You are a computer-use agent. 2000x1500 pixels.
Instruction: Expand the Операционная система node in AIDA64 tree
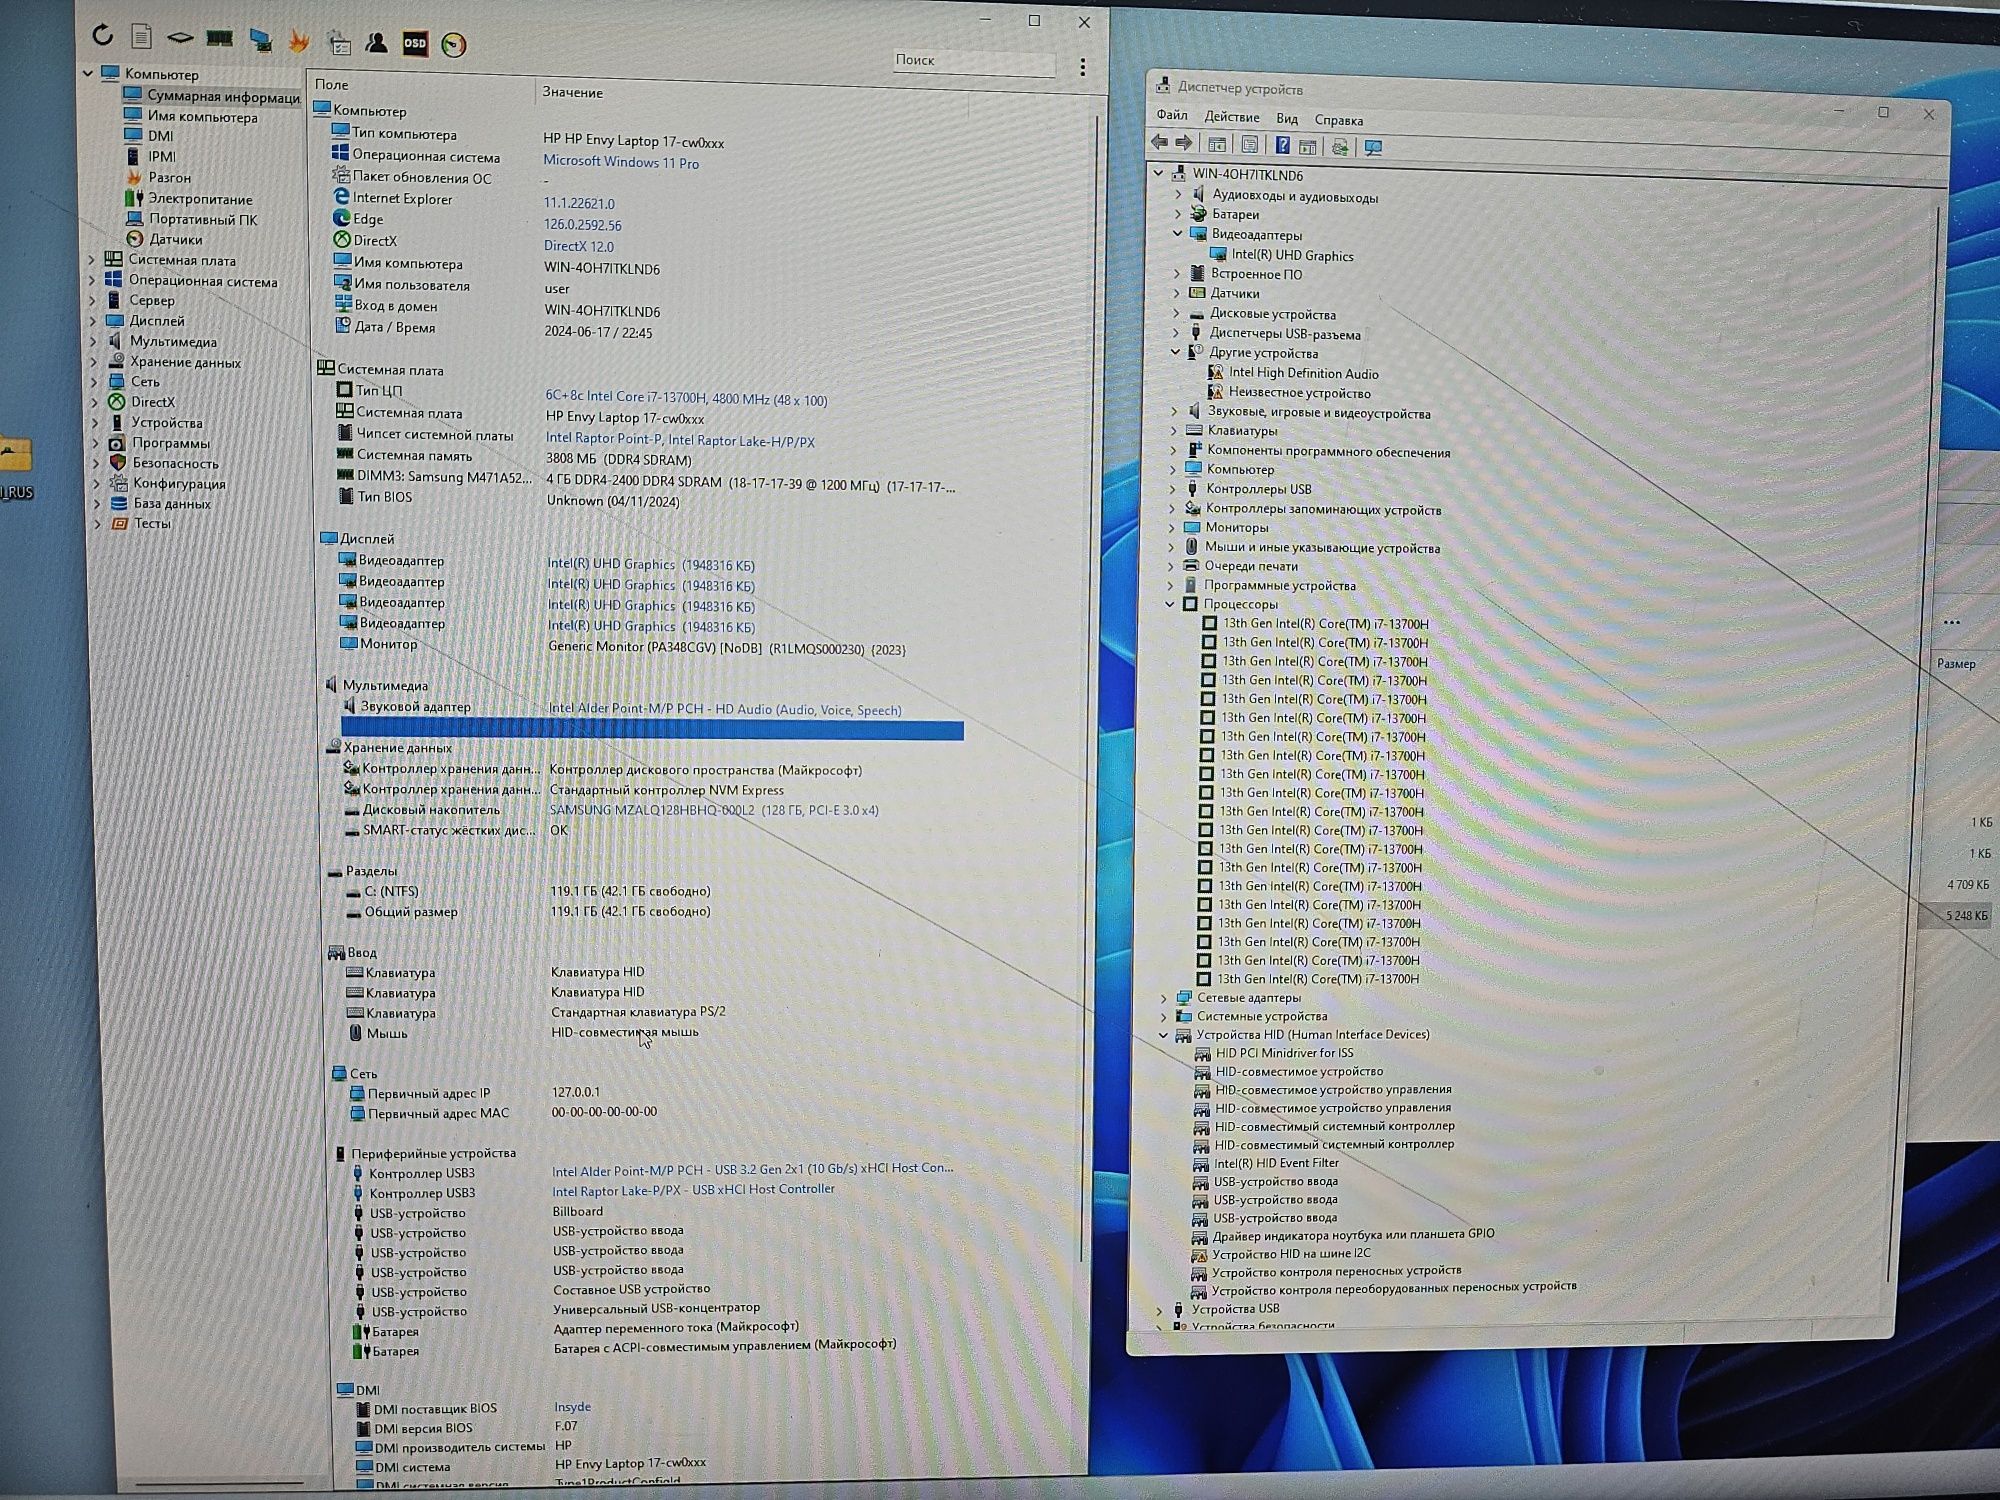93,281
